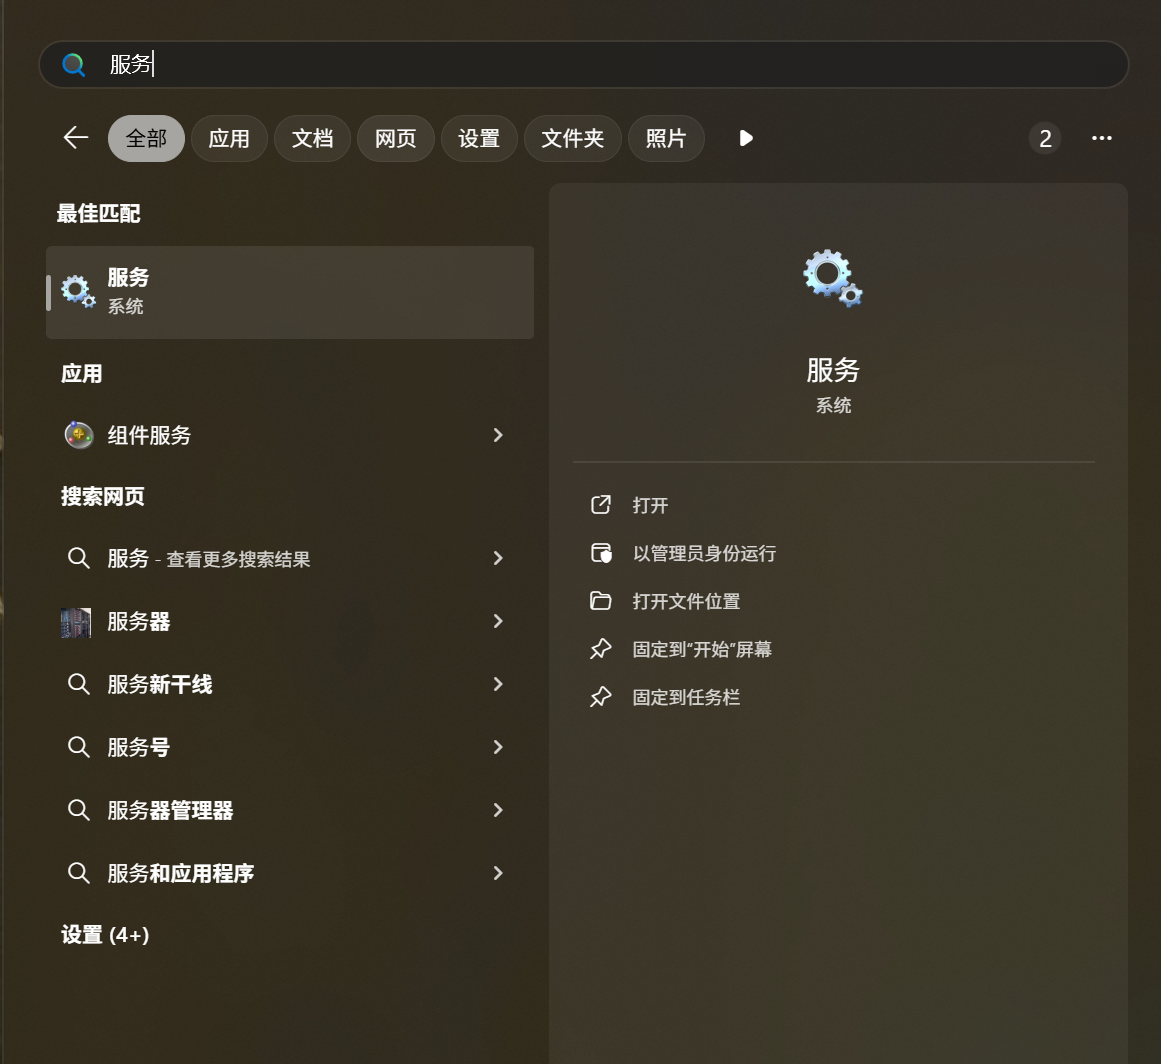Viewport: 1161px width, 1064px height.
Task: Click the search text input field
Action: pyautogui.click(x=600, y=65)
